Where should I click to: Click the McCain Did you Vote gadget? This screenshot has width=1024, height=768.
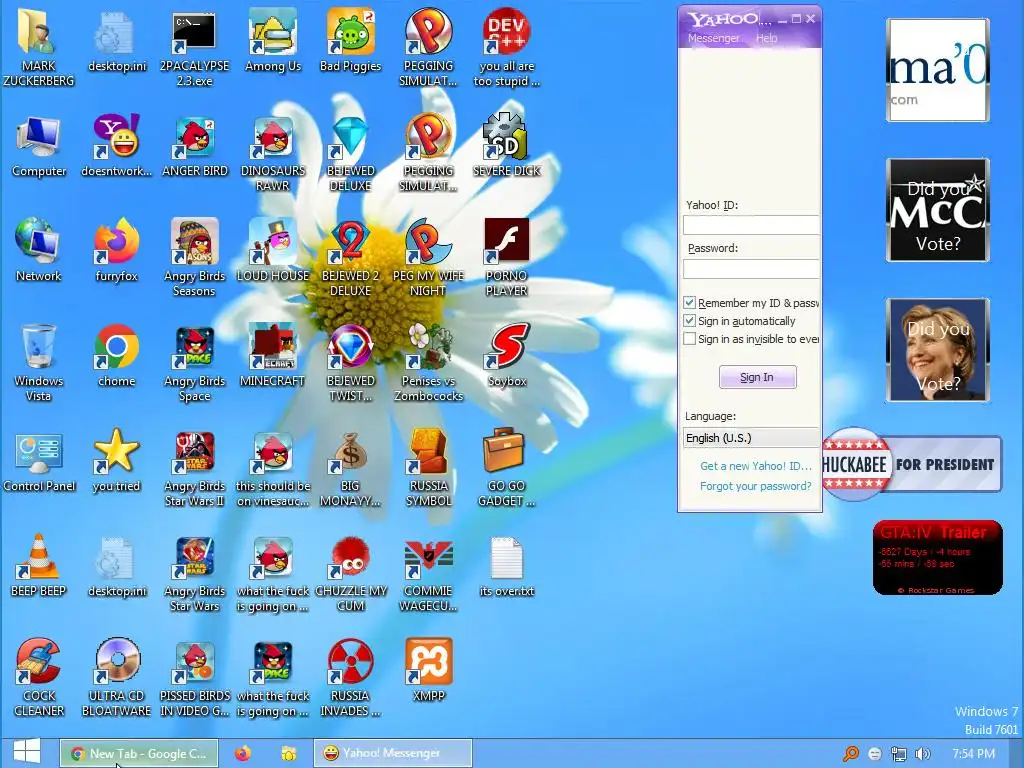938,210
